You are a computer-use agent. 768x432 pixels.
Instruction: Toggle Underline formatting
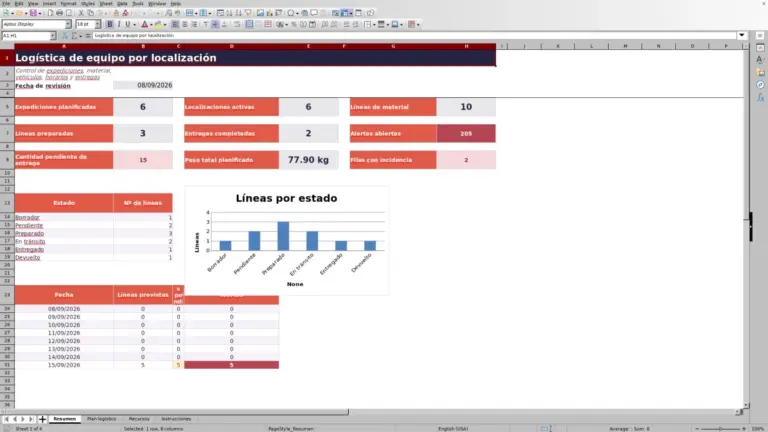pos(128,24)
